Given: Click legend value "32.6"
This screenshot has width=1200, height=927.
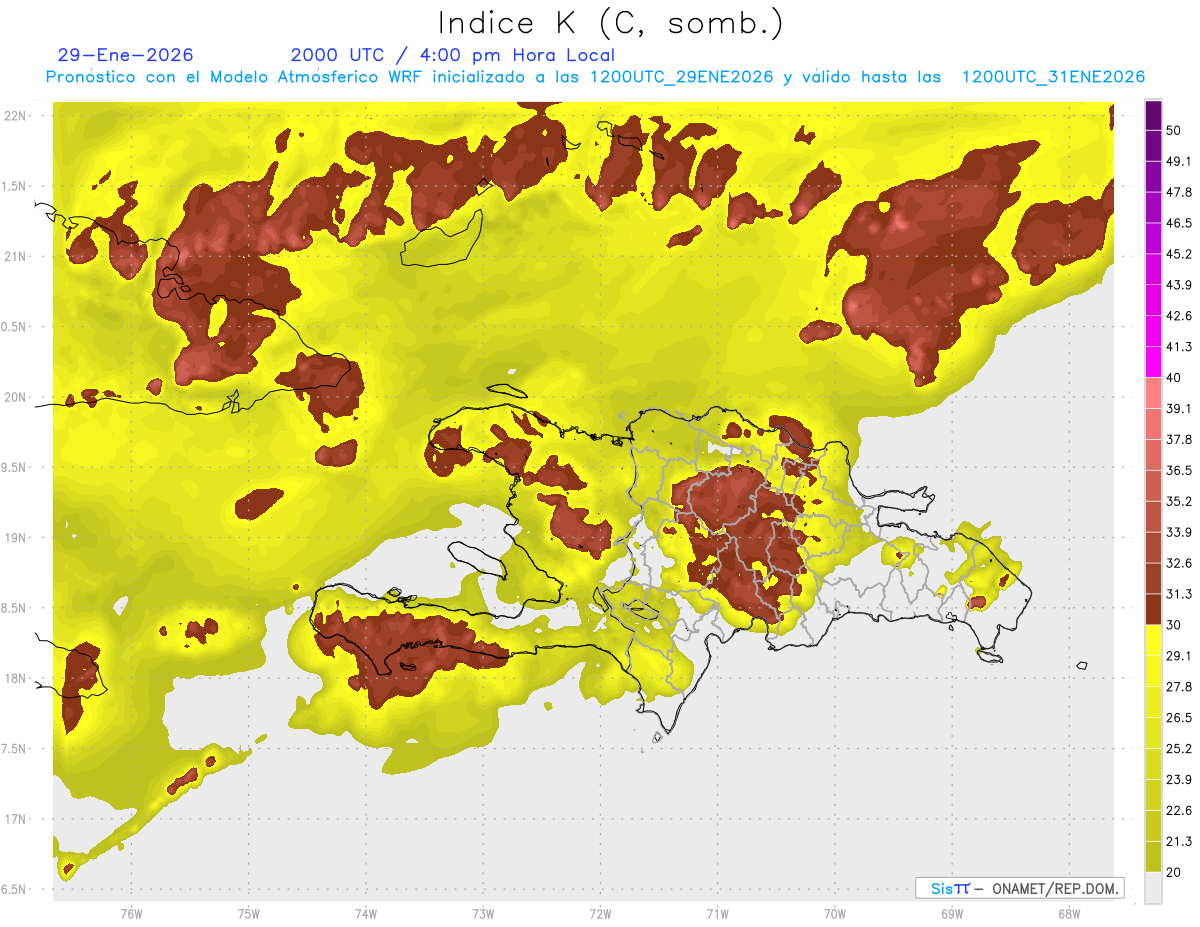Looking at the screenshot, I should 1179,563.
